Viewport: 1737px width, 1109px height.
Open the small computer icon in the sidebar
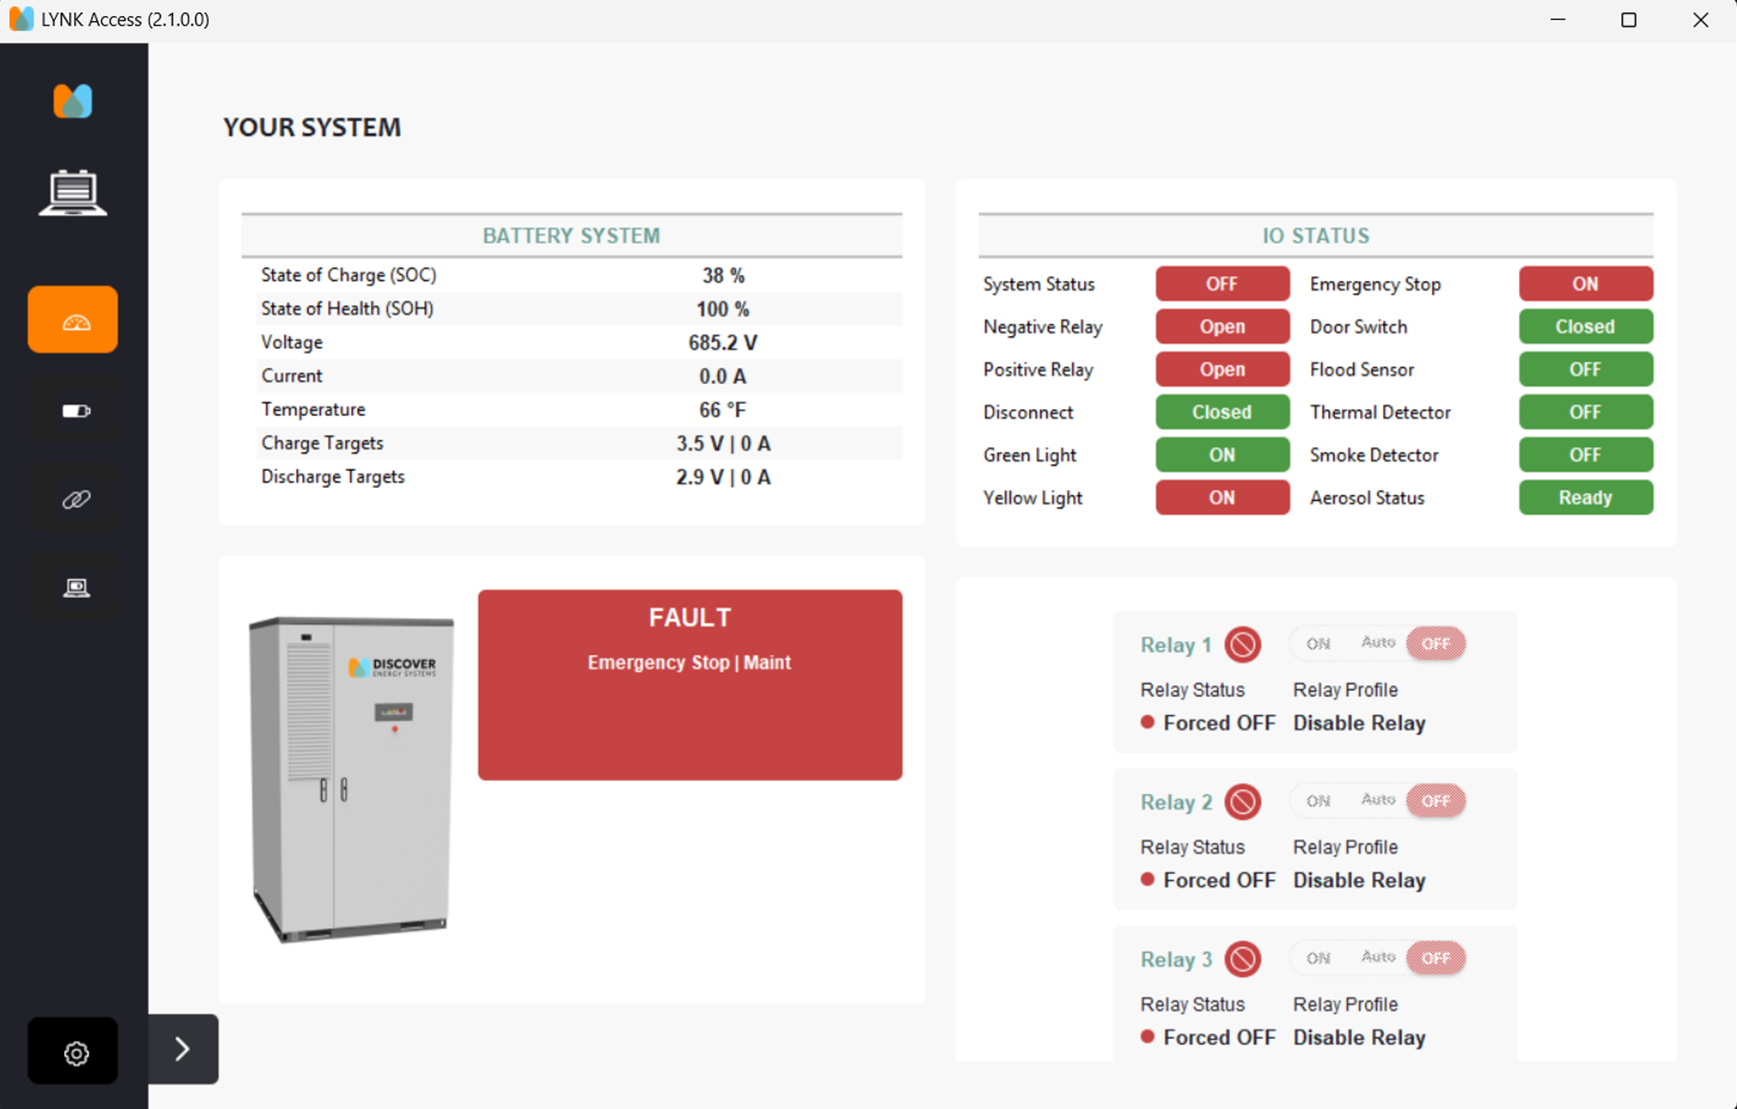75,587
